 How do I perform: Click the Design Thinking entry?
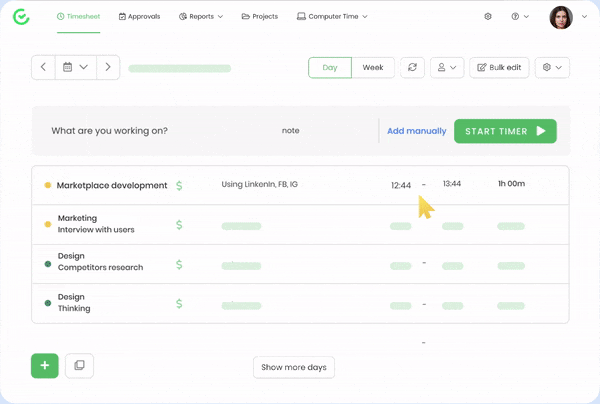pyautogui.click(x=74, y=303)
